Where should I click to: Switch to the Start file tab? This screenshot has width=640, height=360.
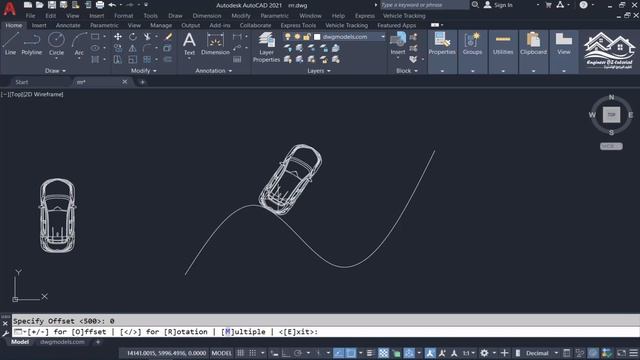click(x=22, y=82)
